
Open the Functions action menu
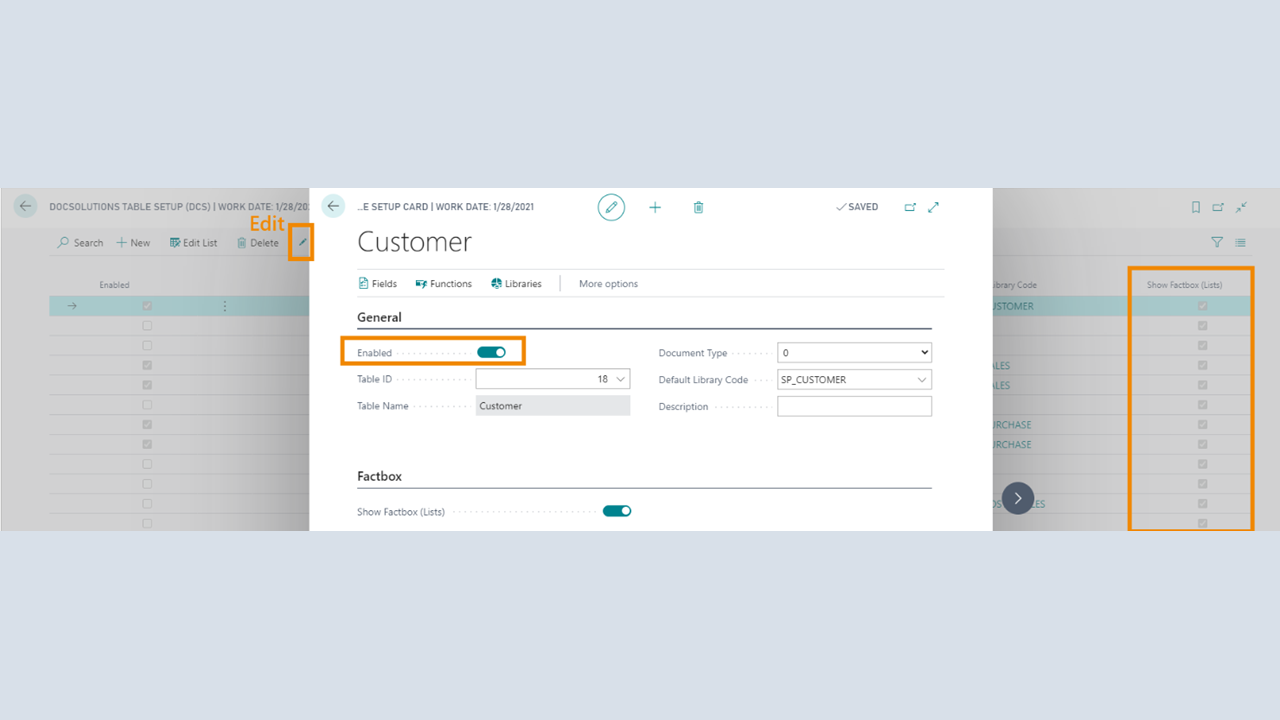tap(444, 284)
